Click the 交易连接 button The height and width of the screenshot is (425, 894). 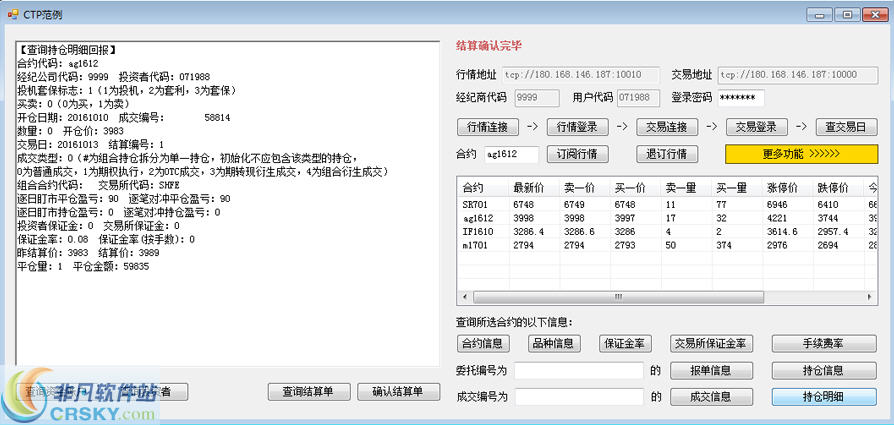667,127
